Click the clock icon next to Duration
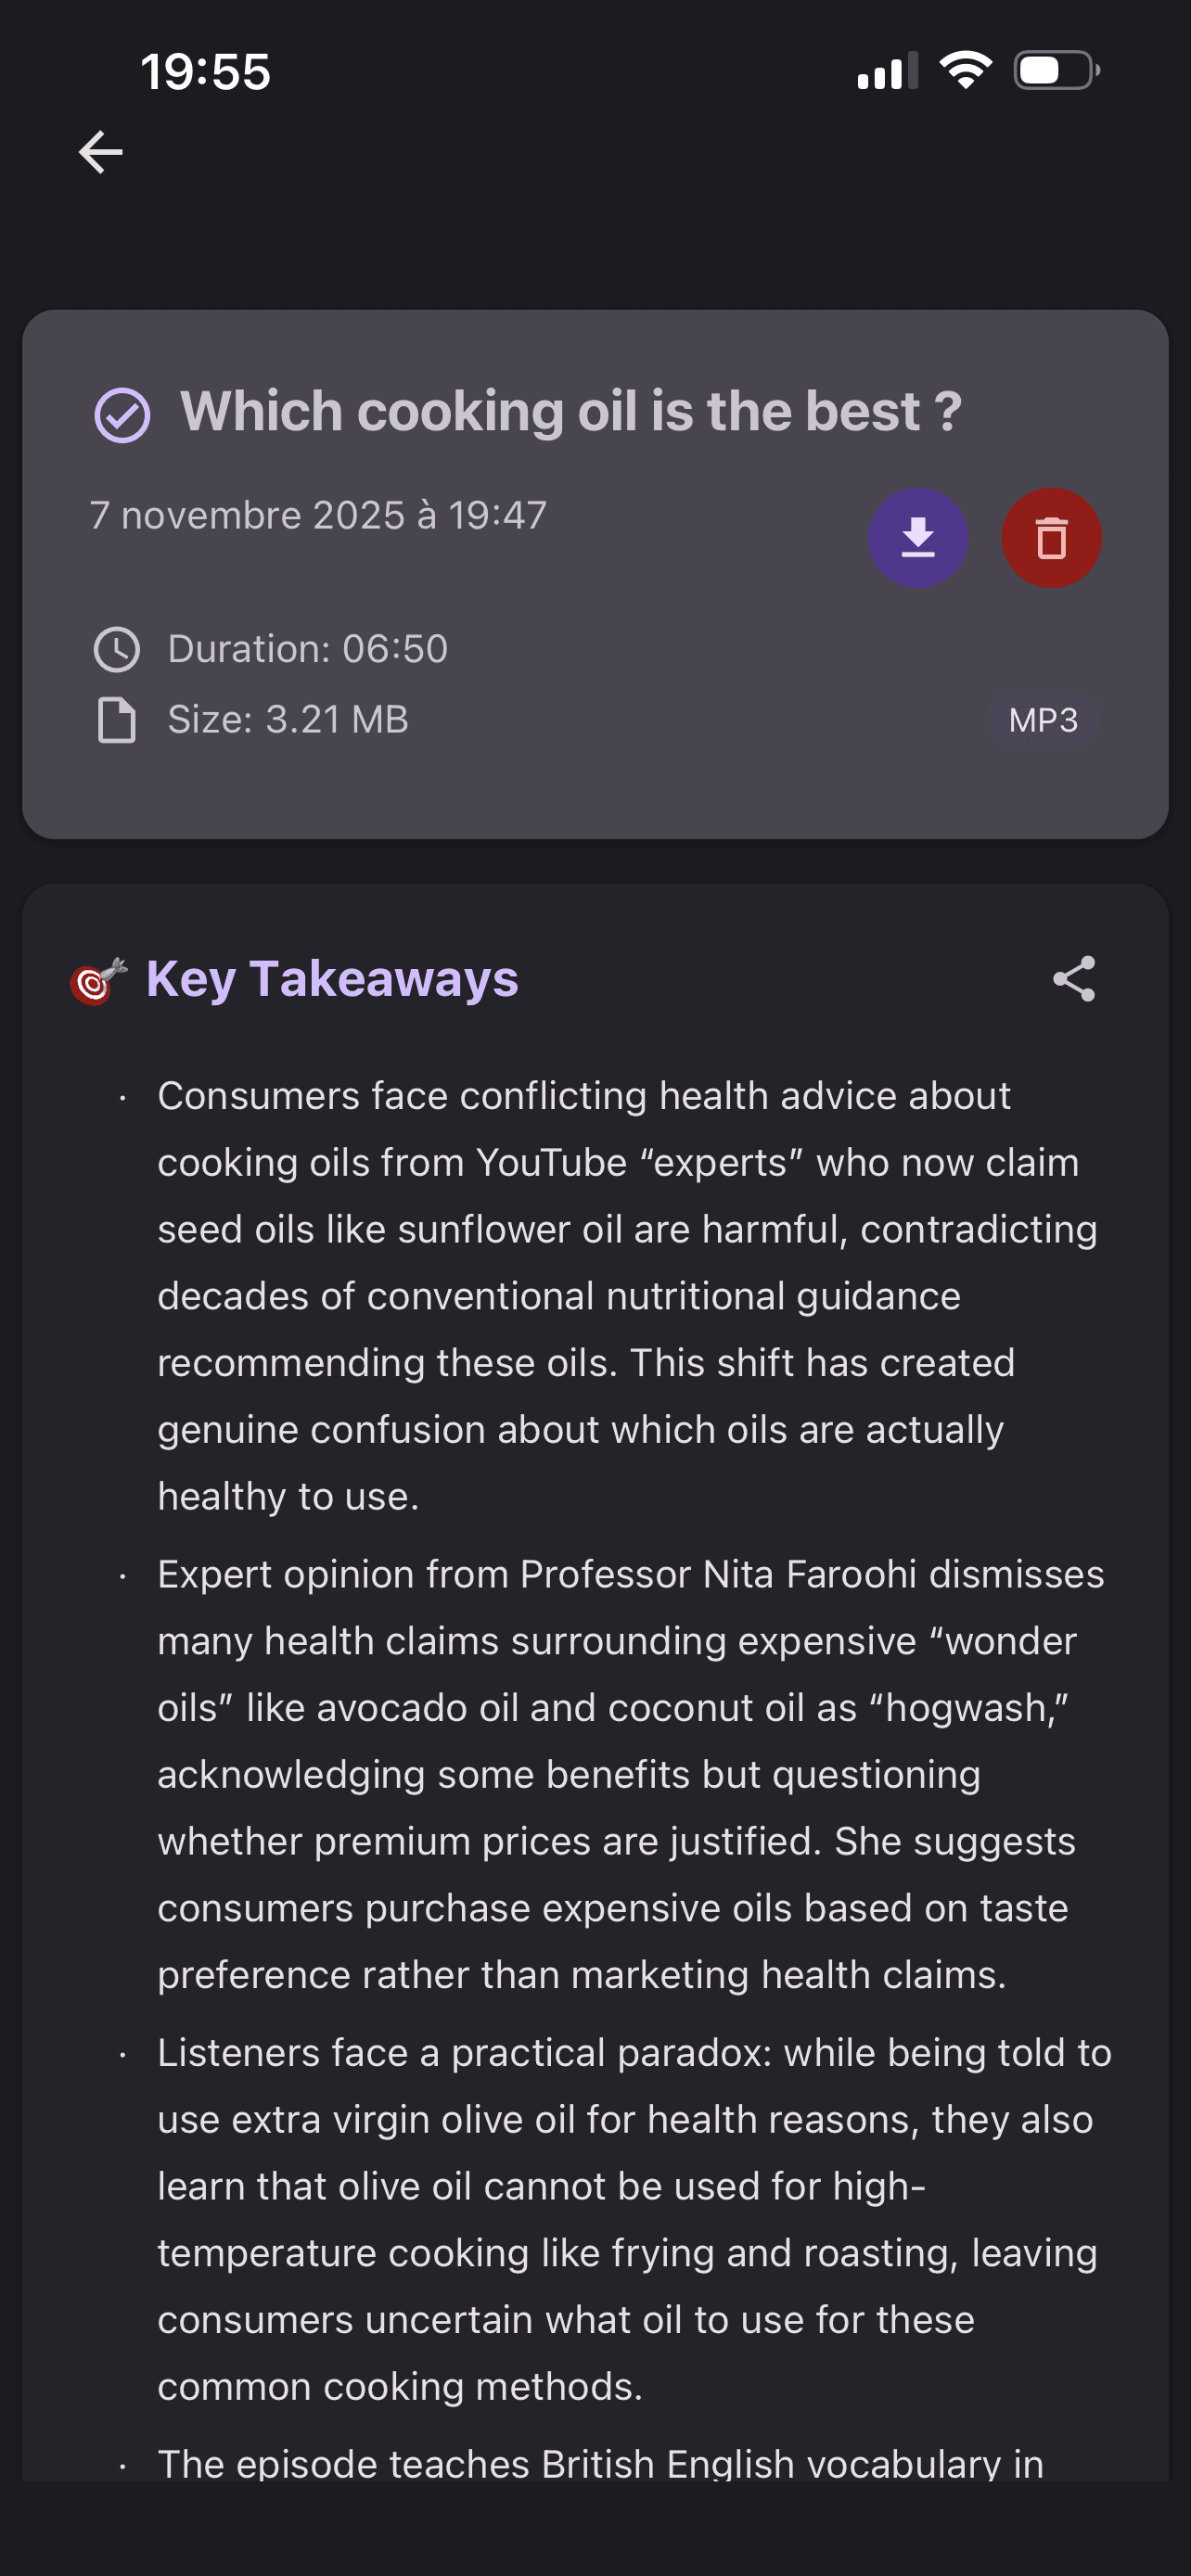 (117, 649)
